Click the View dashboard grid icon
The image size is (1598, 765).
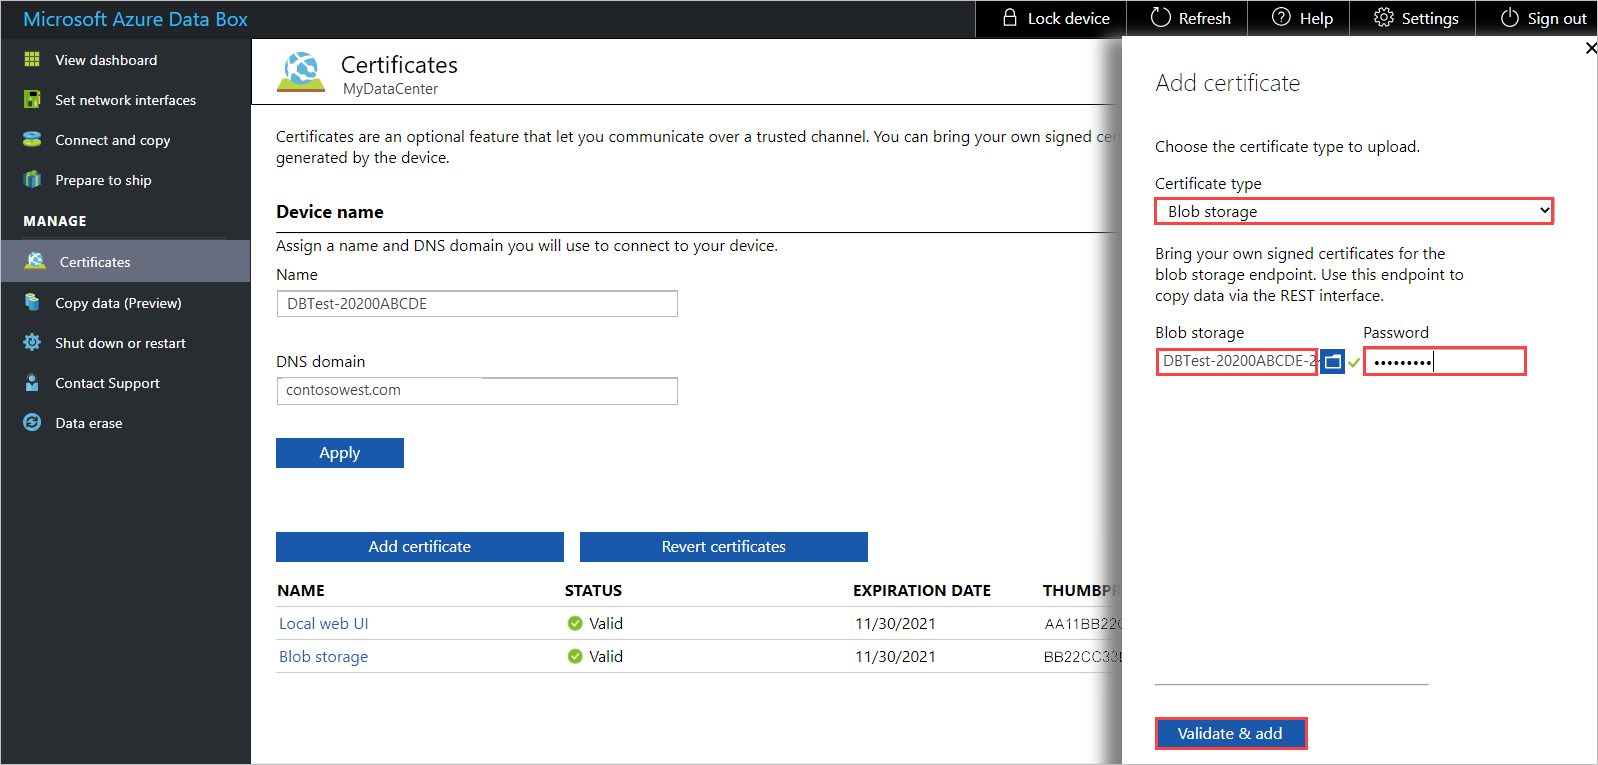click(32, 59)
